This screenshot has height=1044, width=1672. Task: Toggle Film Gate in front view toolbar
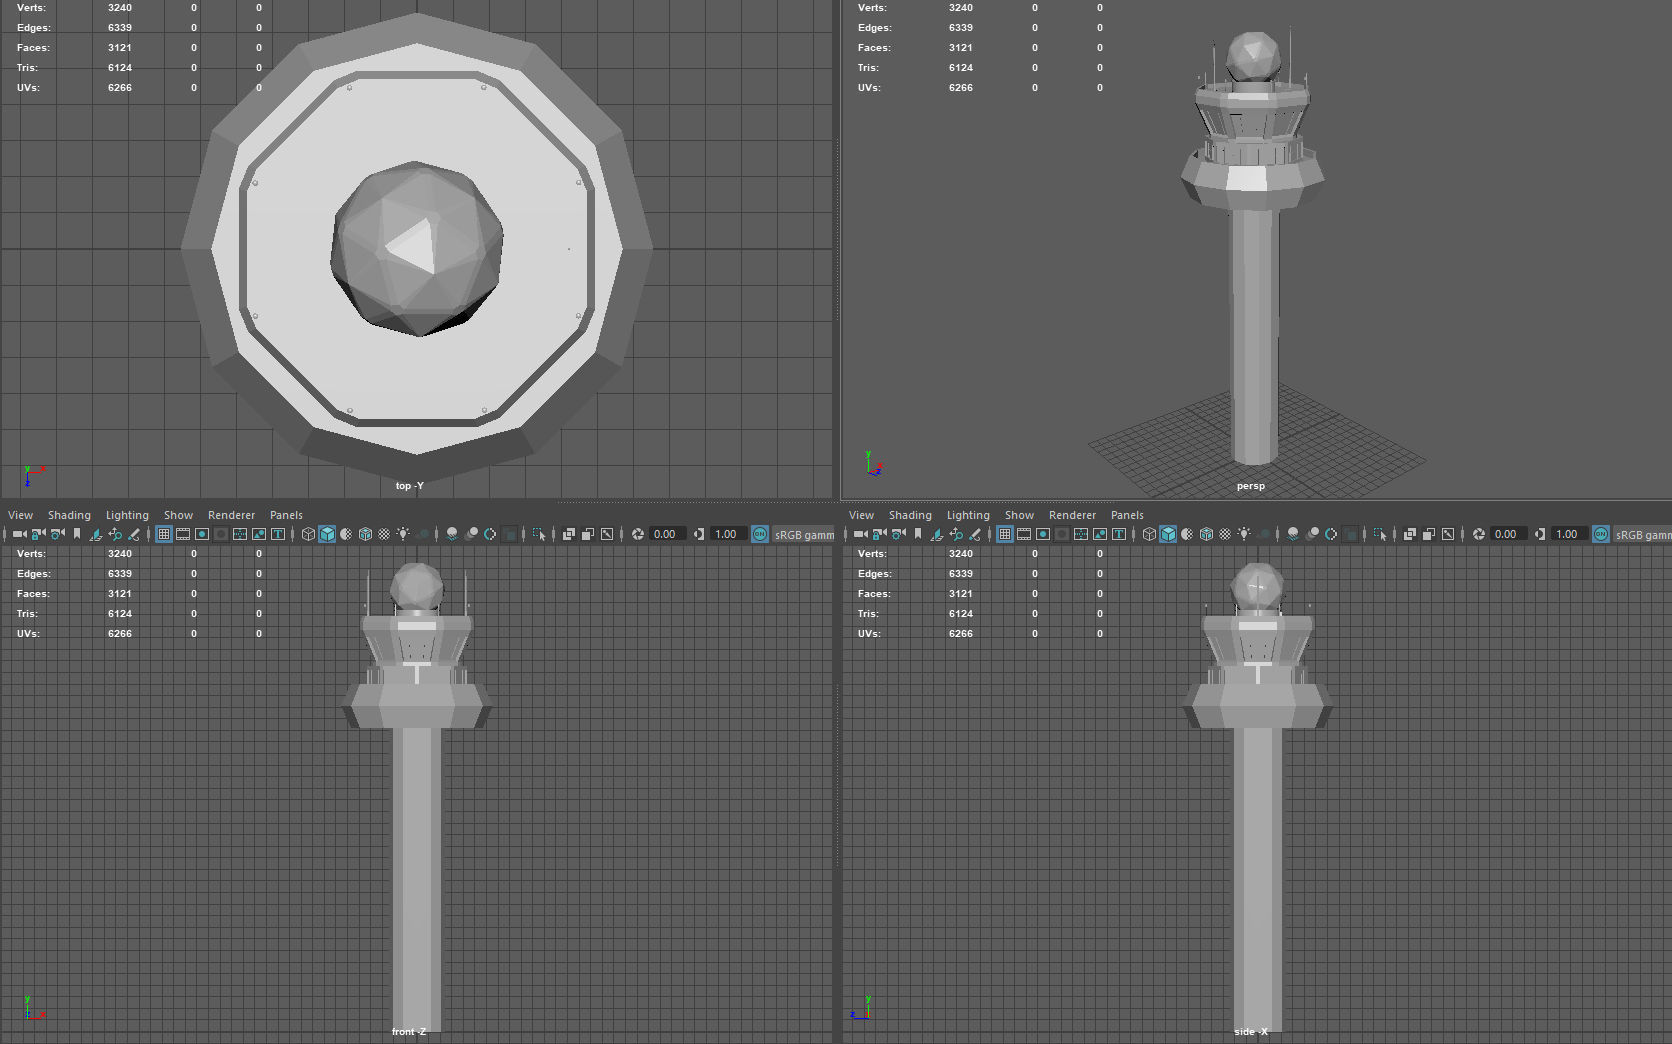(x=183, y=534)
